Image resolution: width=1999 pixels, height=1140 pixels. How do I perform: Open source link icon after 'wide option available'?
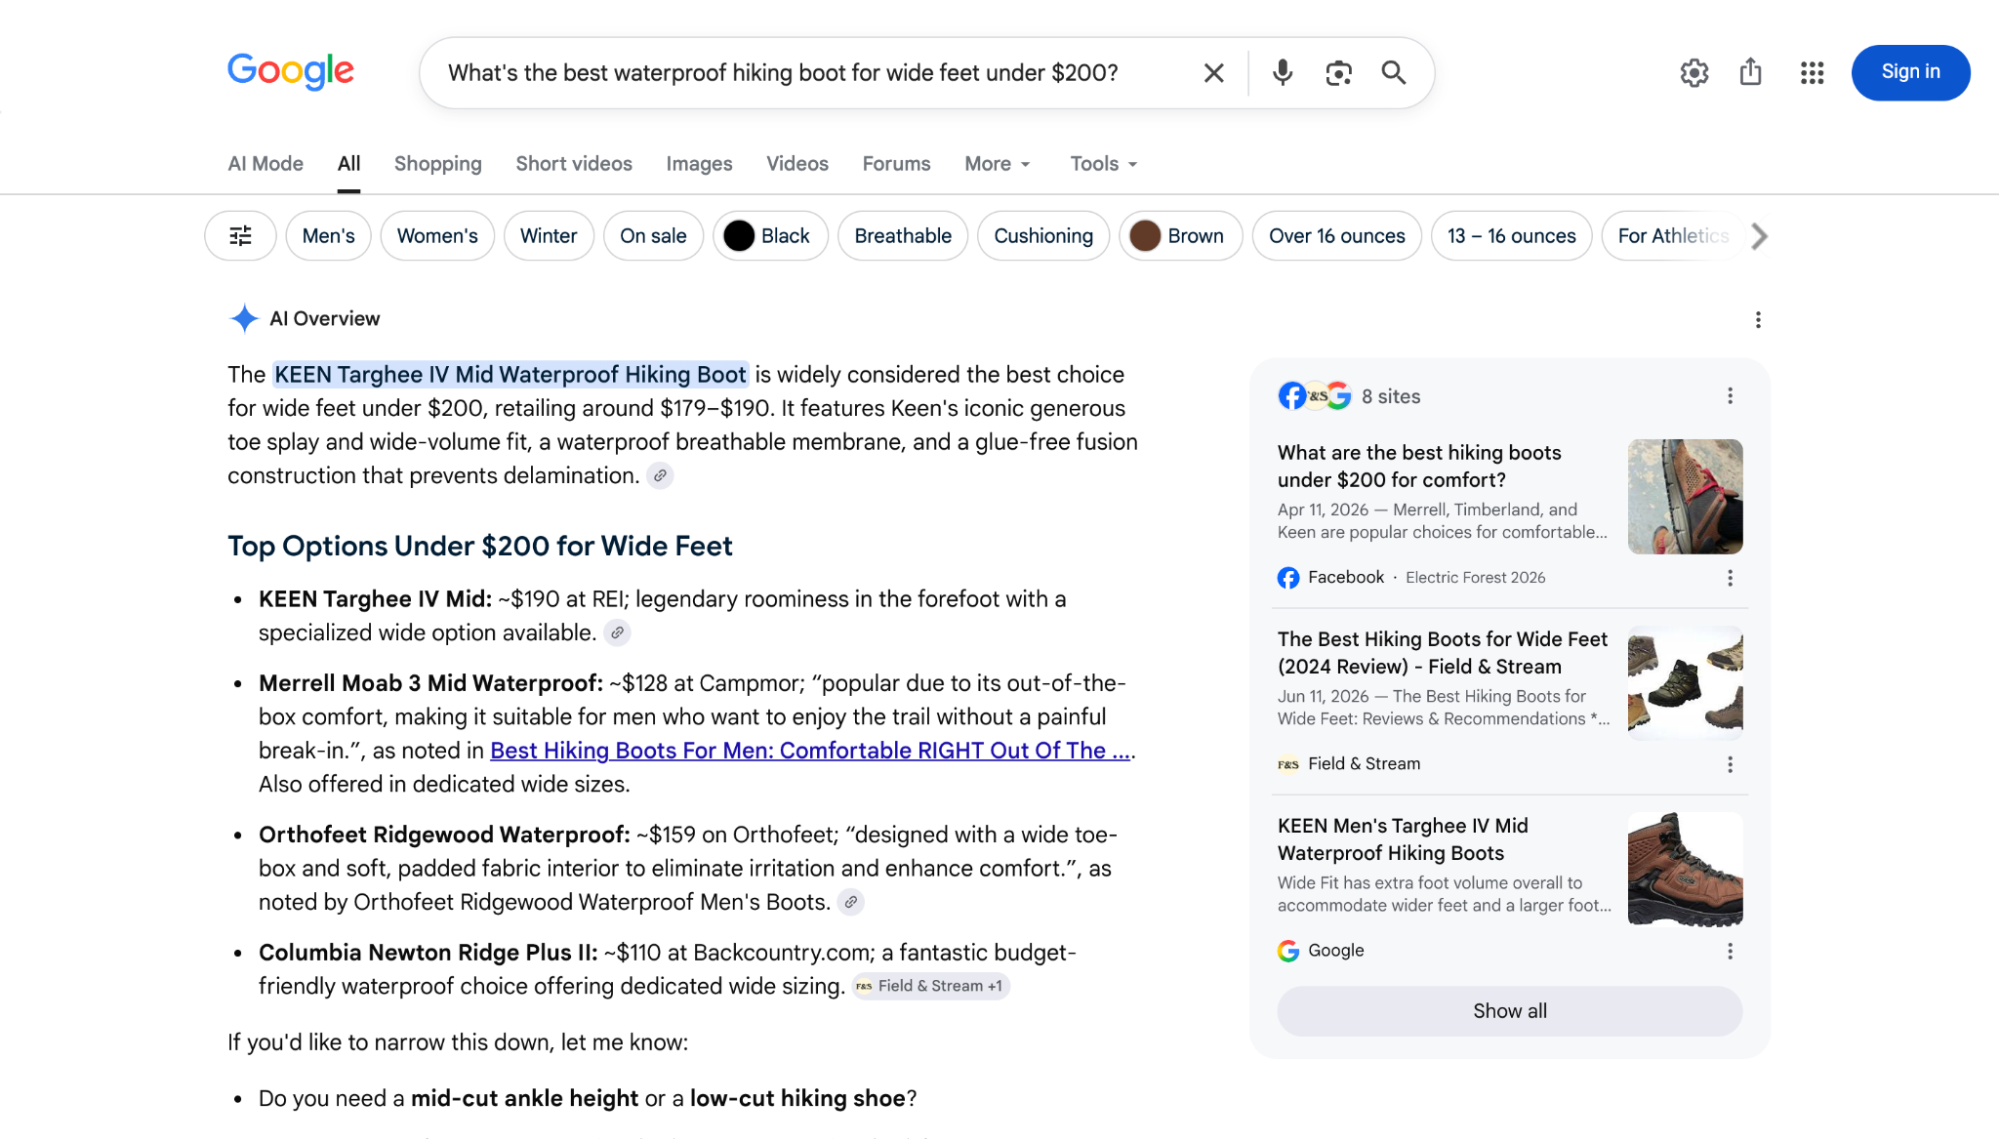(618, 633)
